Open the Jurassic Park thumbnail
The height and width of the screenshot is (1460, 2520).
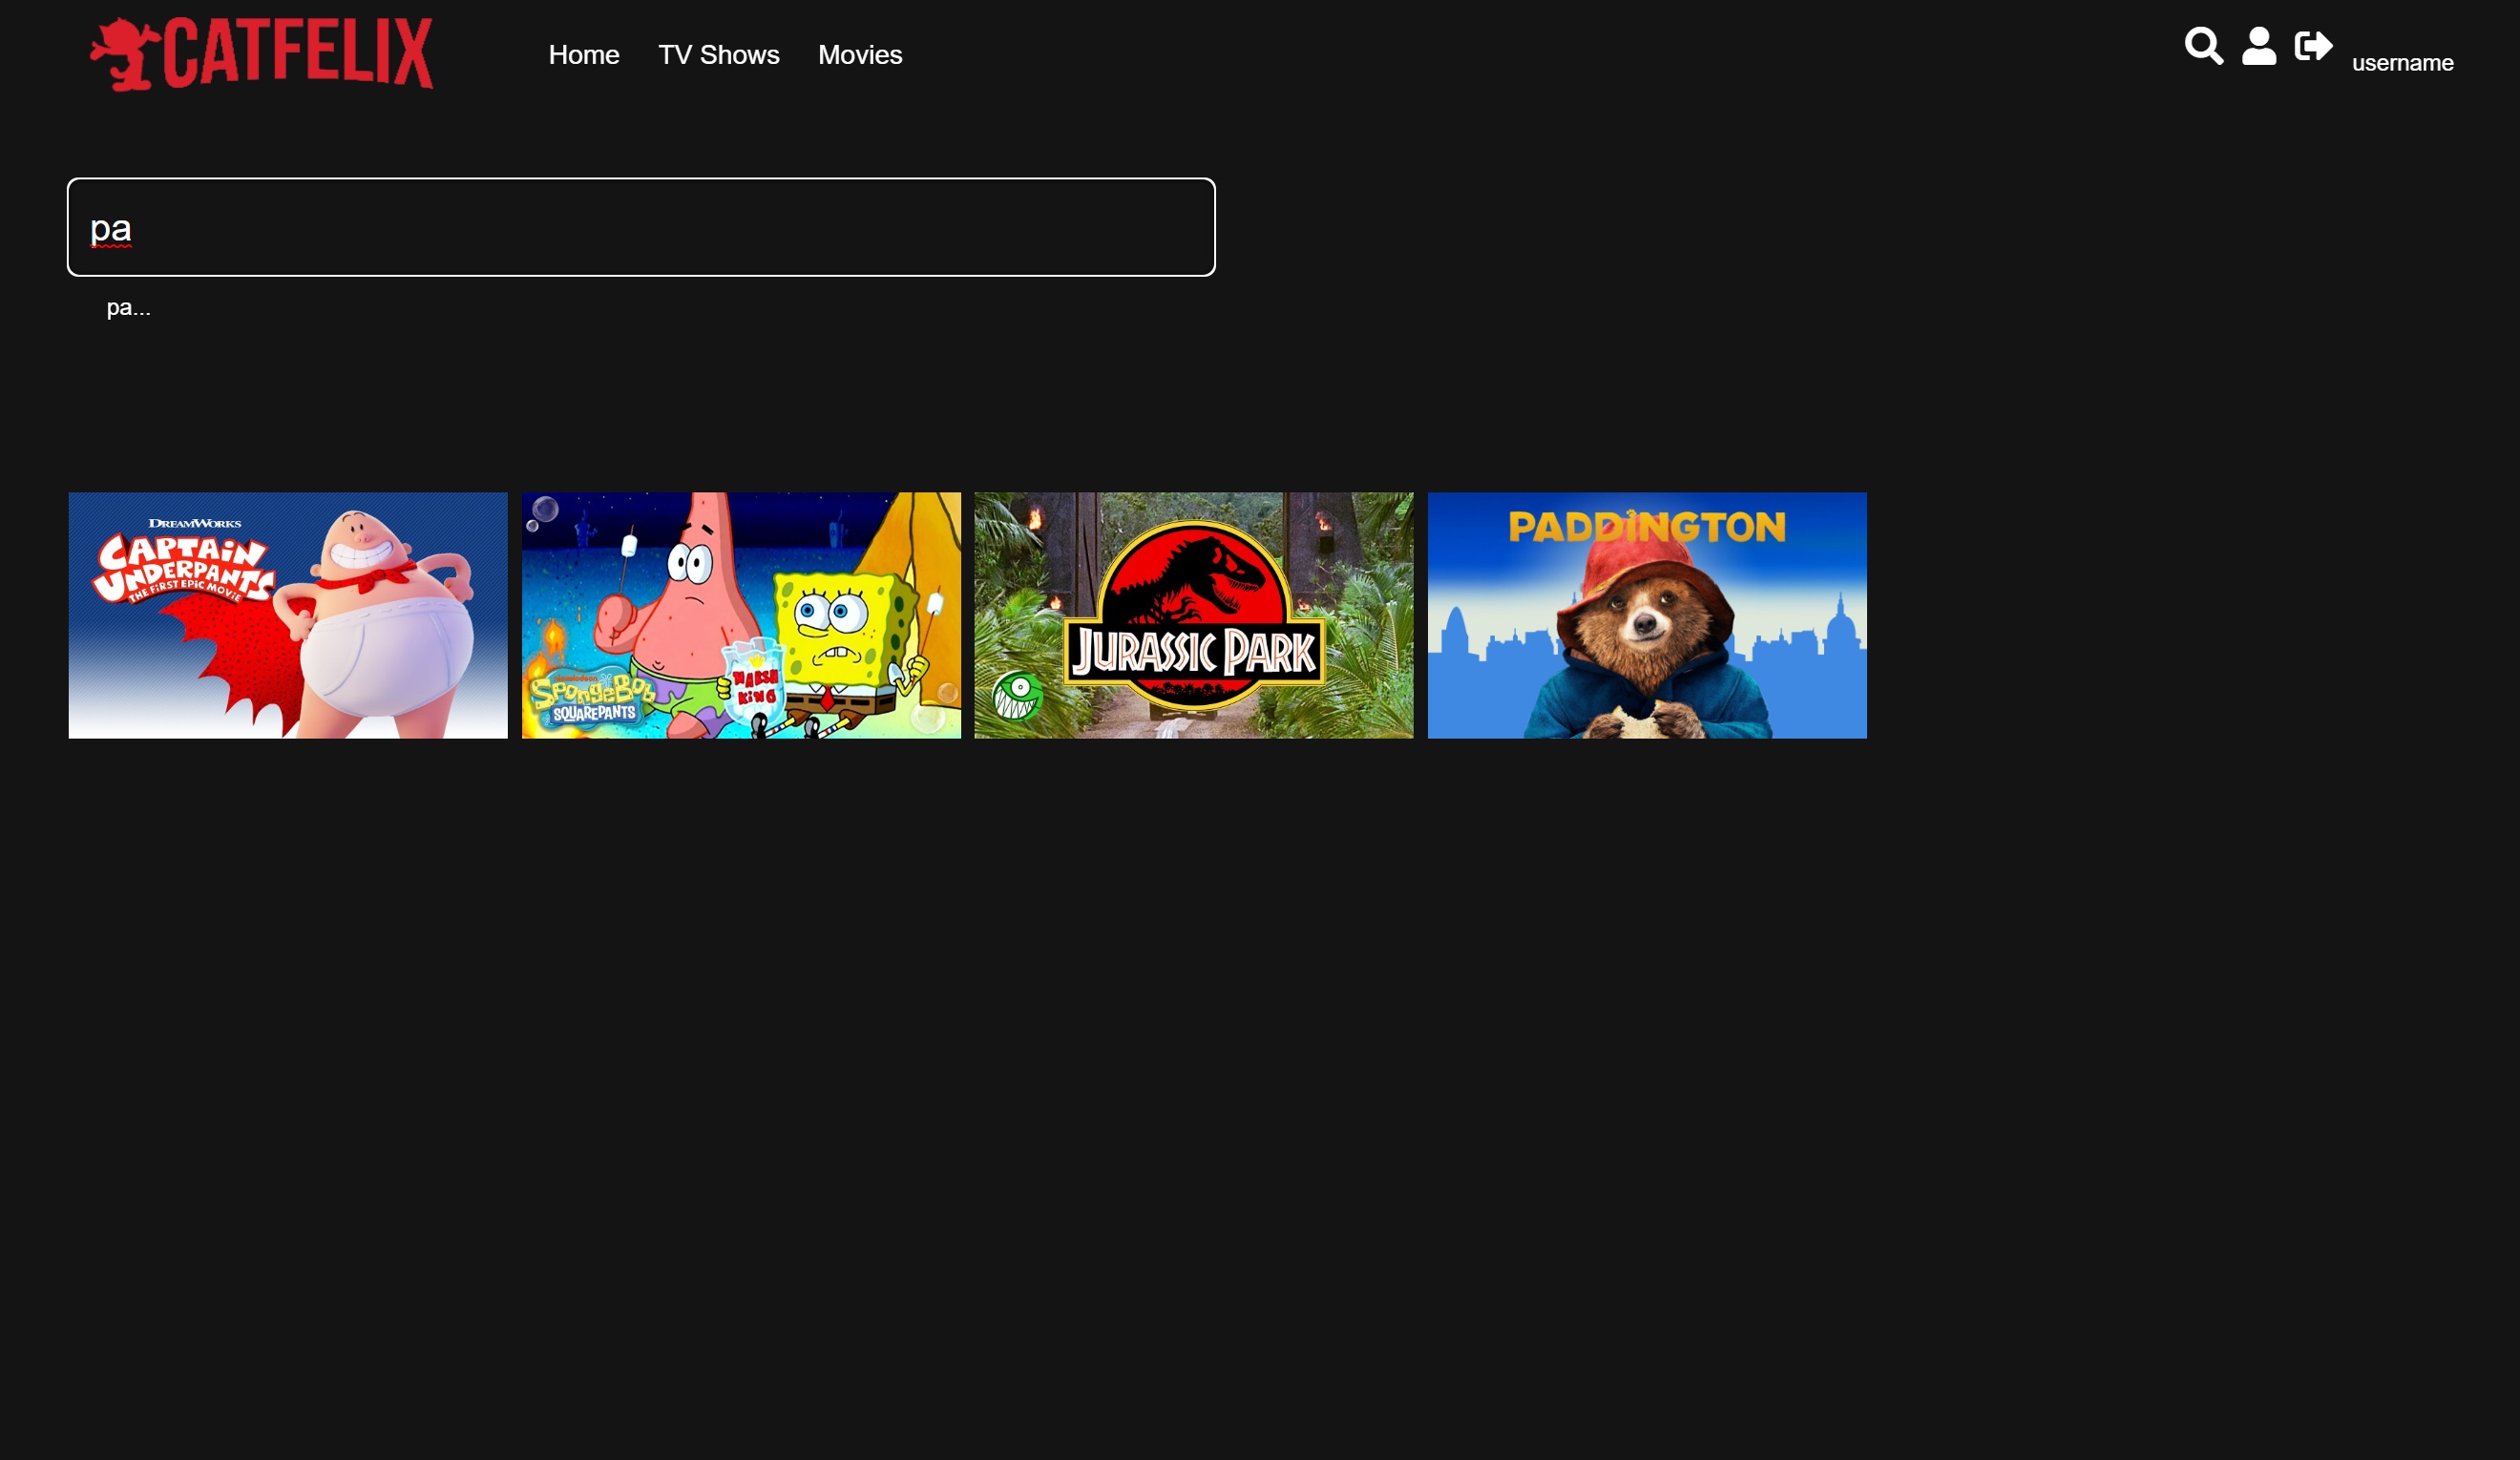point(1194,615)
